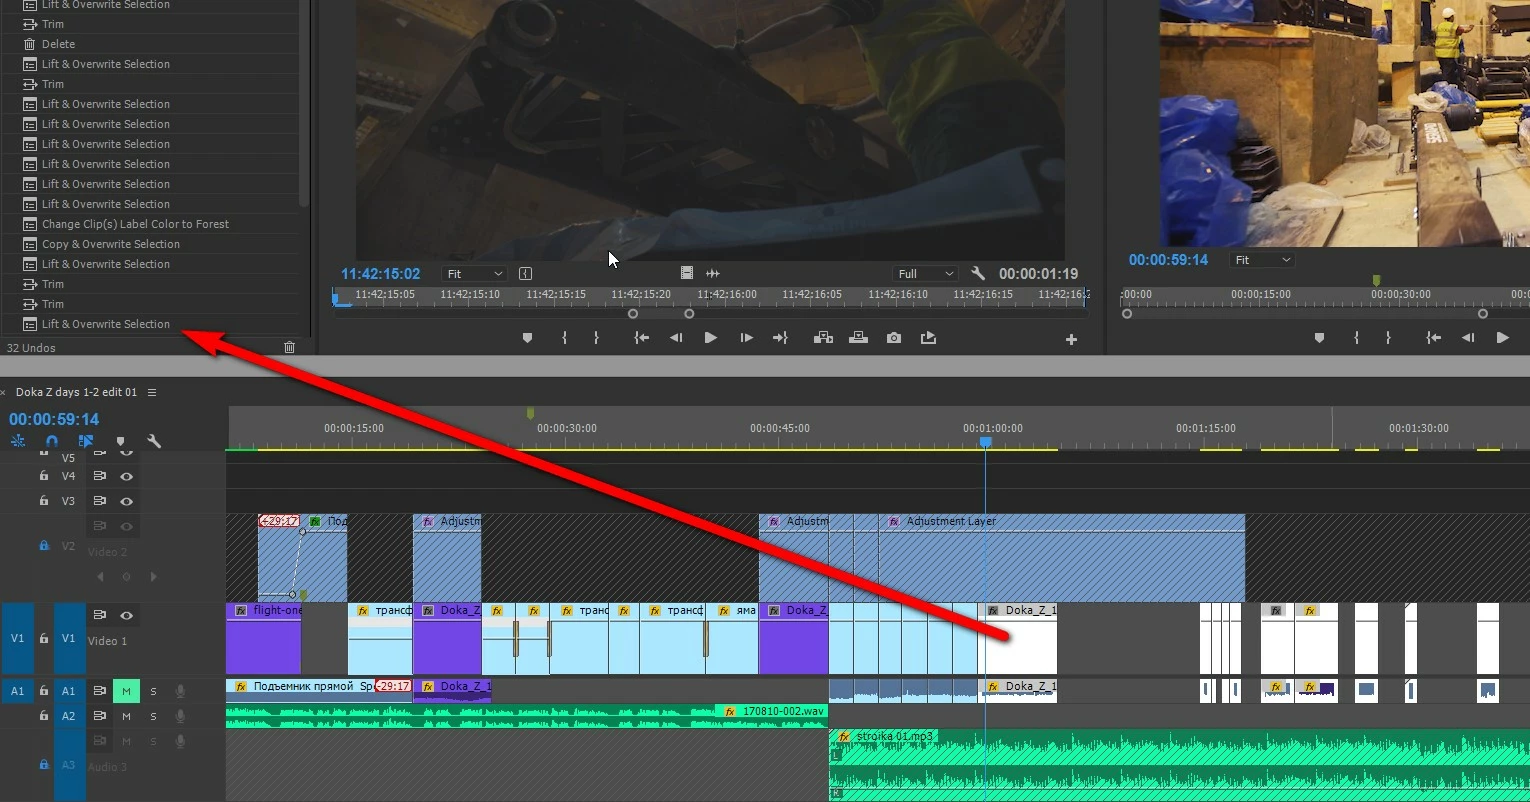
Task: Open Program monitor Fit zoom dropdown
Action: [x=1263, y=259]
